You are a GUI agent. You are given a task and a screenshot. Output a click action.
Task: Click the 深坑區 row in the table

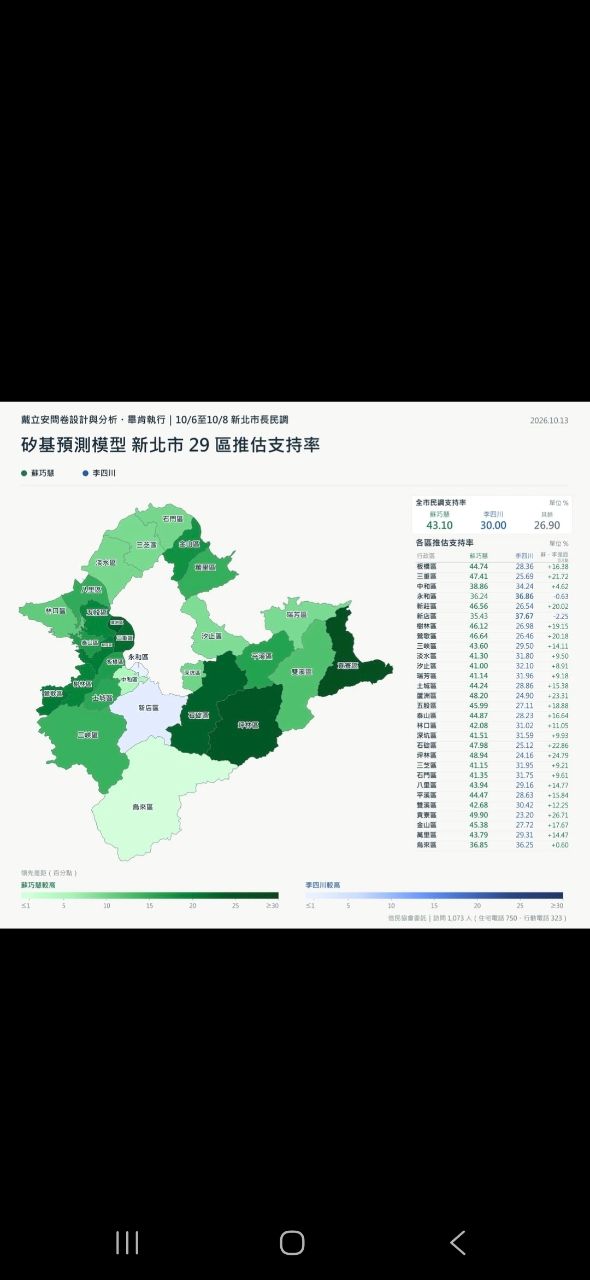point(492,735)
